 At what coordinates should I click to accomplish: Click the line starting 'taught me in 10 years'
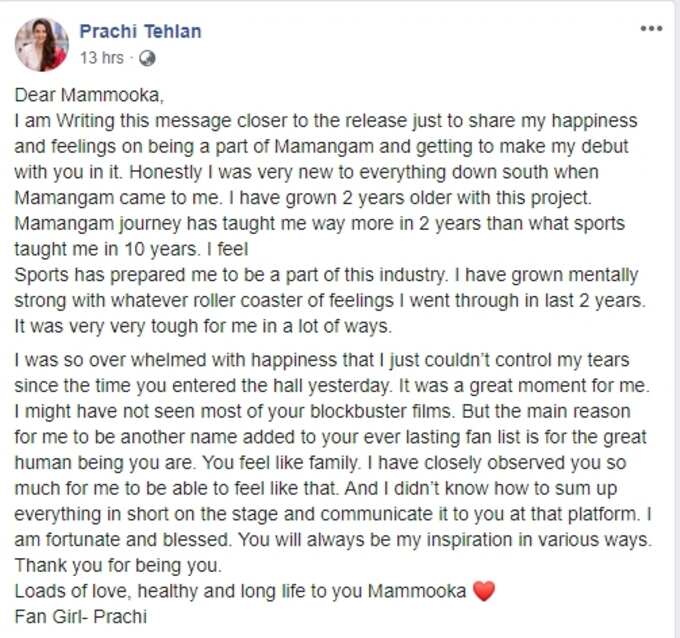[131, 249]
